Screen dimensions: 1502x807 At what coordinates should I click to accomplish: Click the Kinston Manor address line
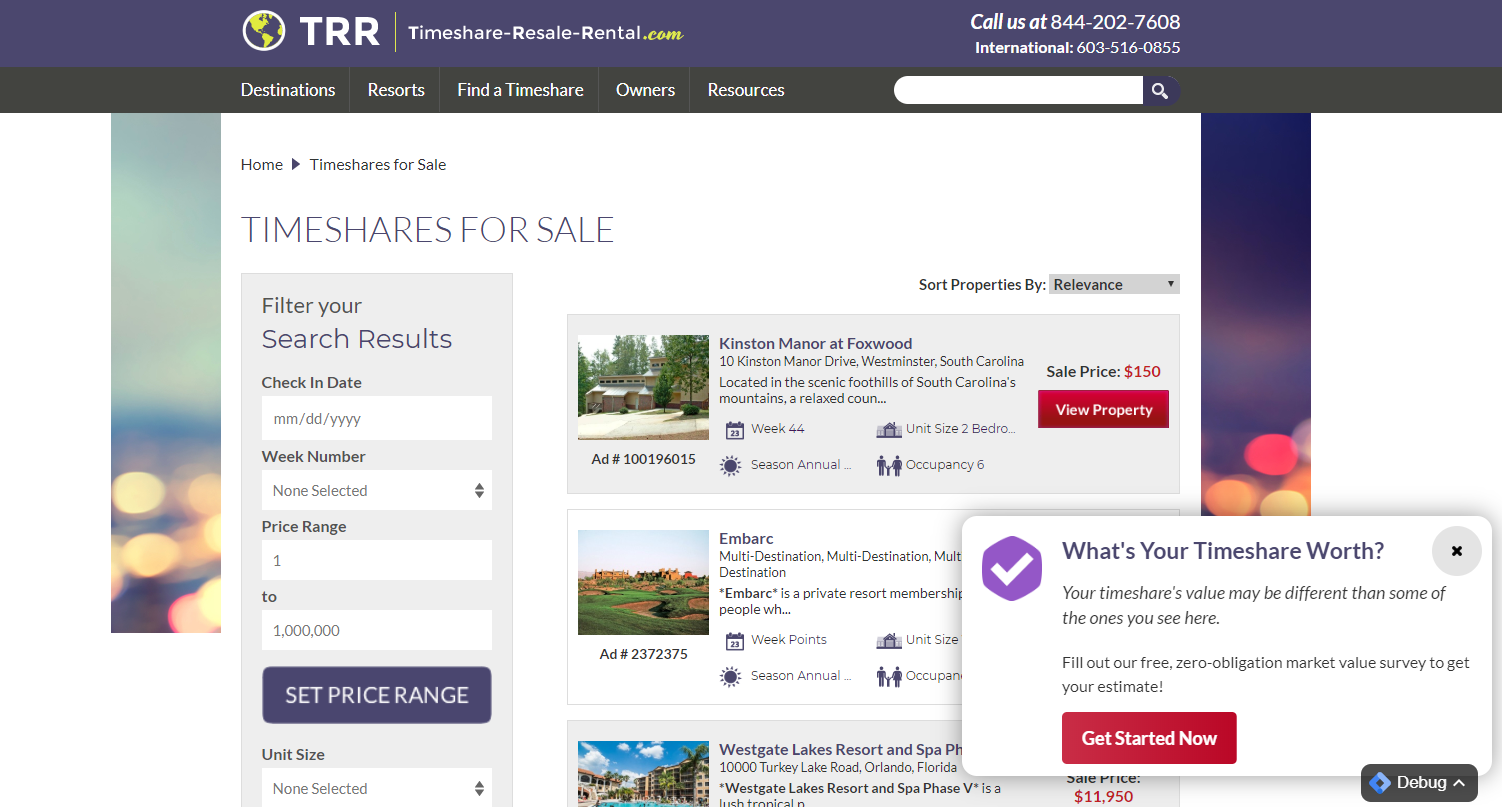click(x=871, y=361)
